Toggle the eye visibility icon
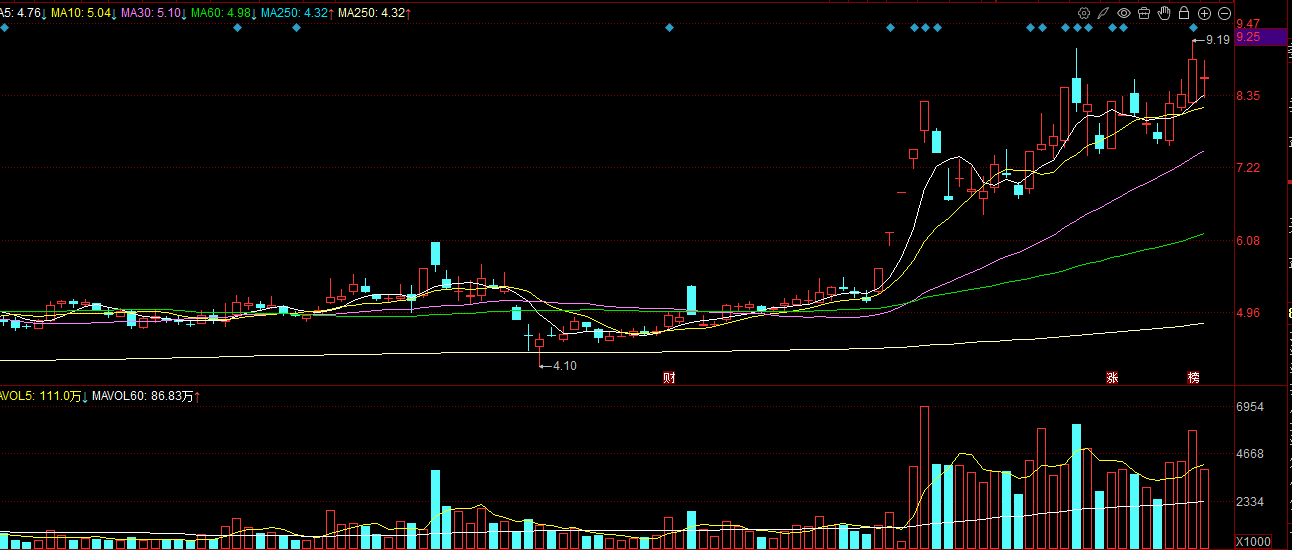This screenshot has width=1292, height=550. 1124,13
